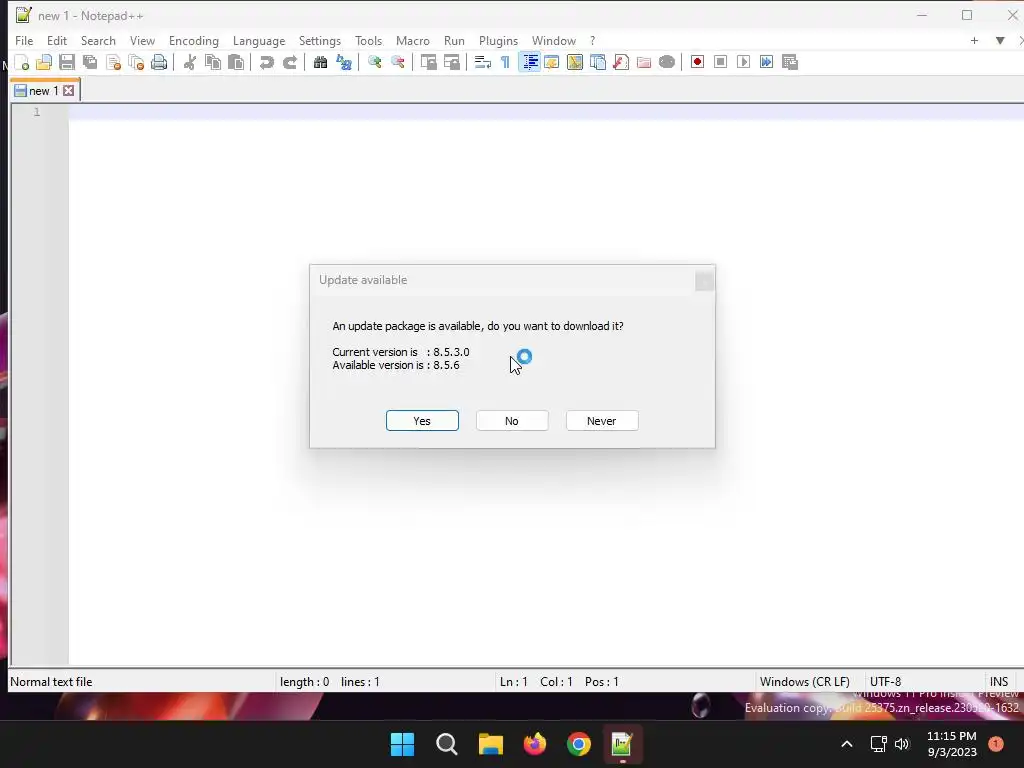Viewport: 1024px width, 768px height.
Task: Toggle the Document List icon
Action: tap(598, 62)
